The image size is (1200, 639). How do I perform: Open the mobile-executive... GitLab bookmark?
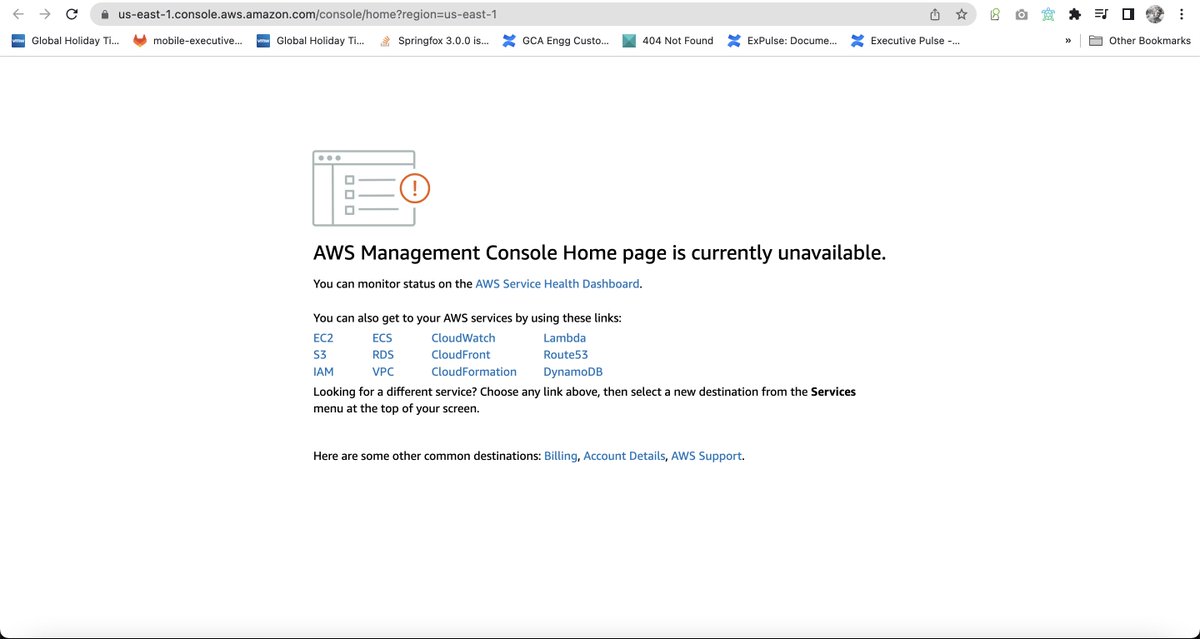[x=188, y=41]
